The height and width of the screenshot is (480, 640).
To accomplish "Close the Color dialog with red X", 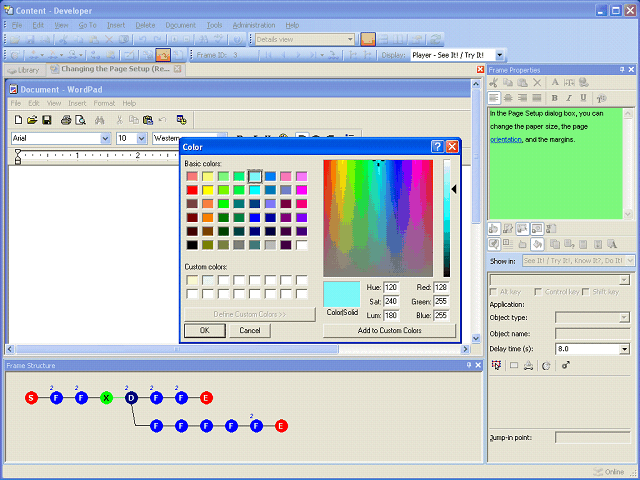I will point(452,147).
